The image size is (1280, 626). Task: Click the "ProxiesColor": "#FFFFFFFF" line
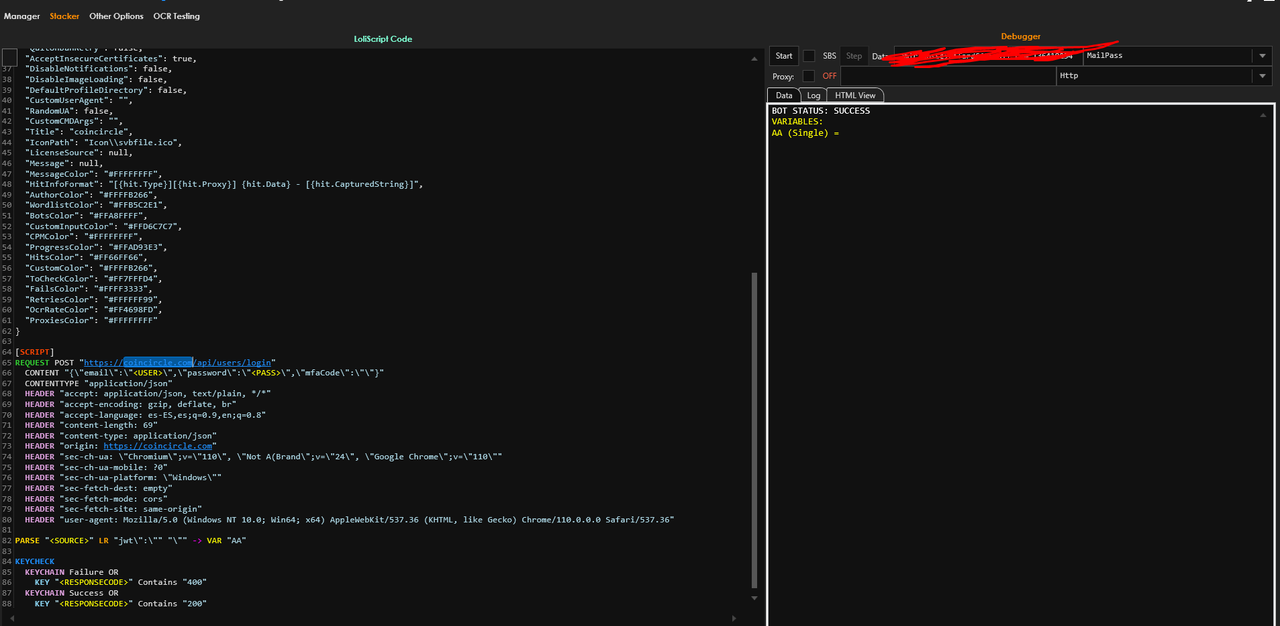coord(91,320)
